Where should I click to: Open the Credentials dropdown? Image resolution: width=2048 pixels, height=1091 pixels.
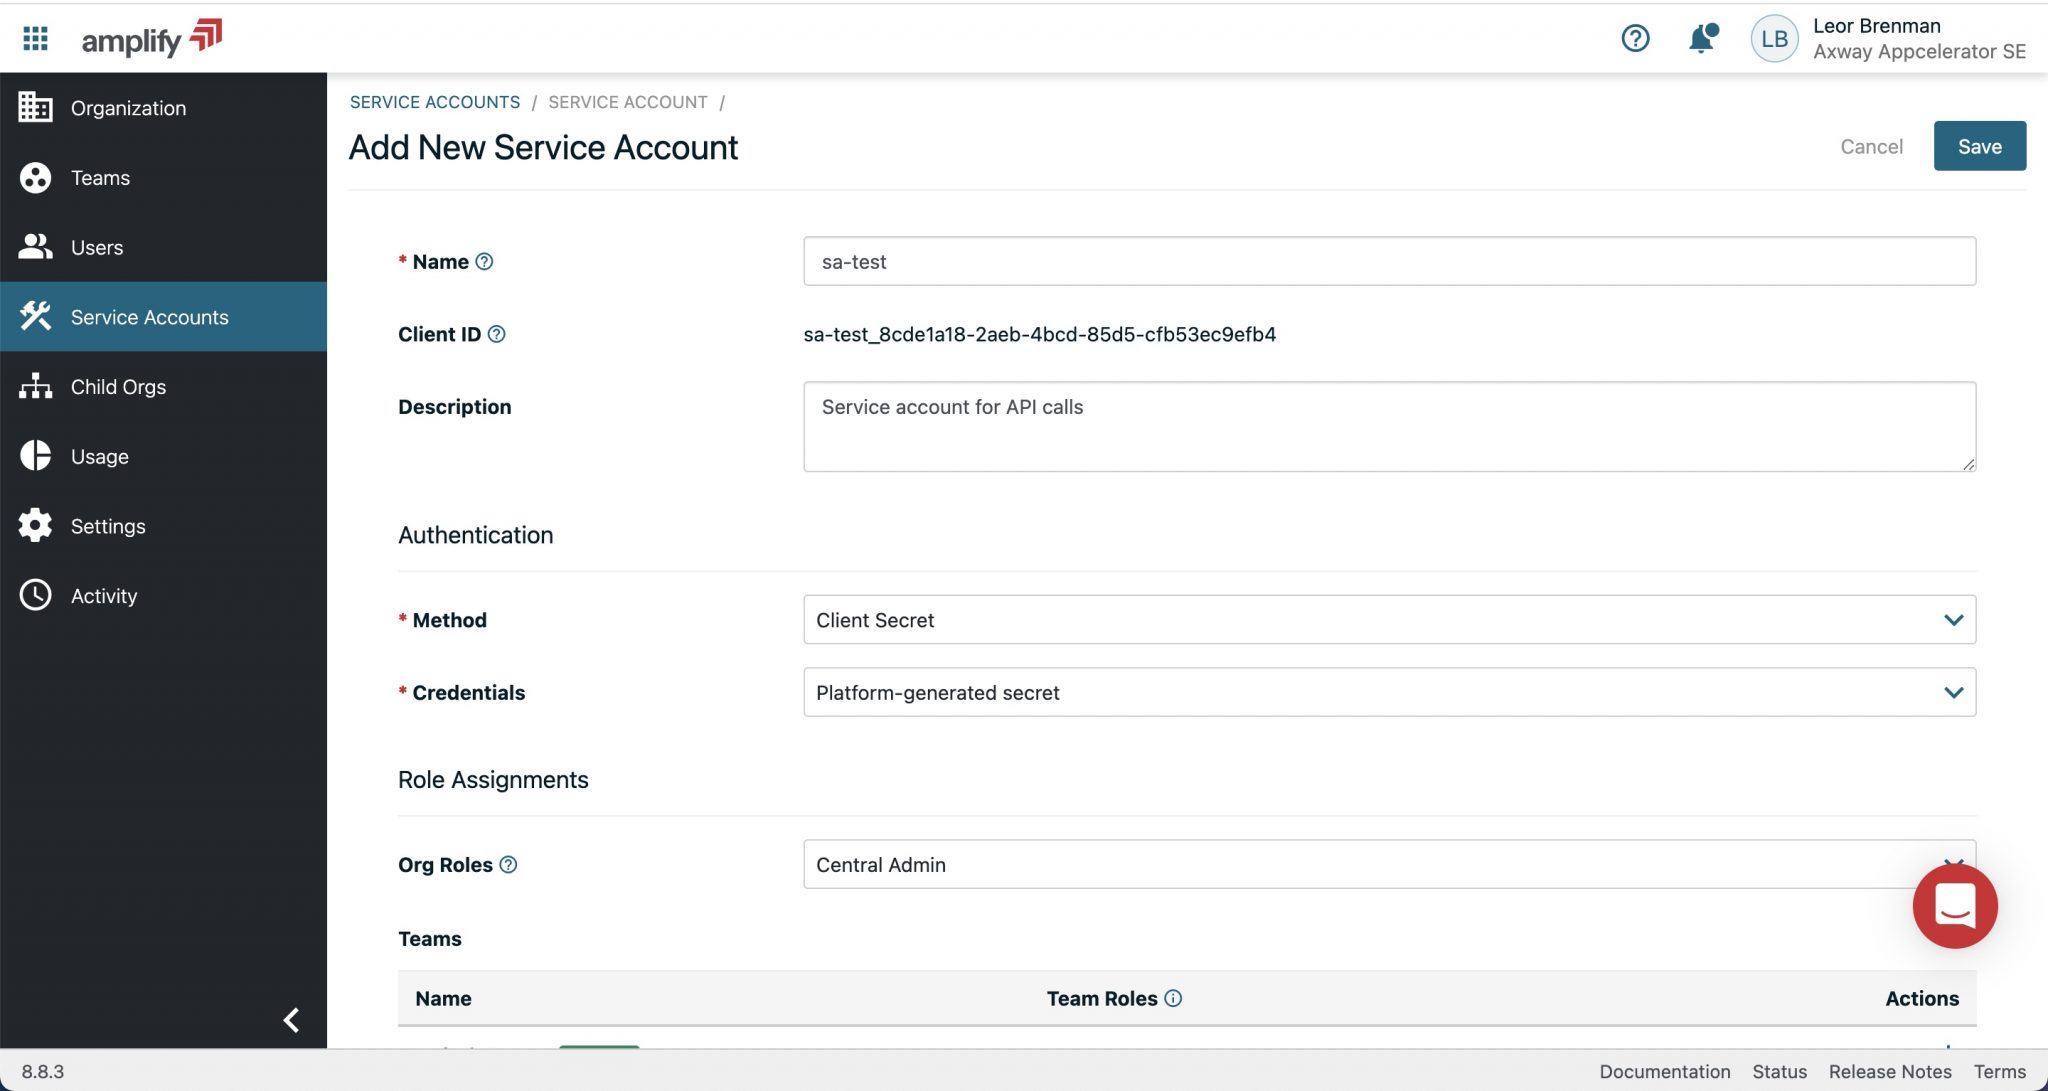coord(1954,692)
